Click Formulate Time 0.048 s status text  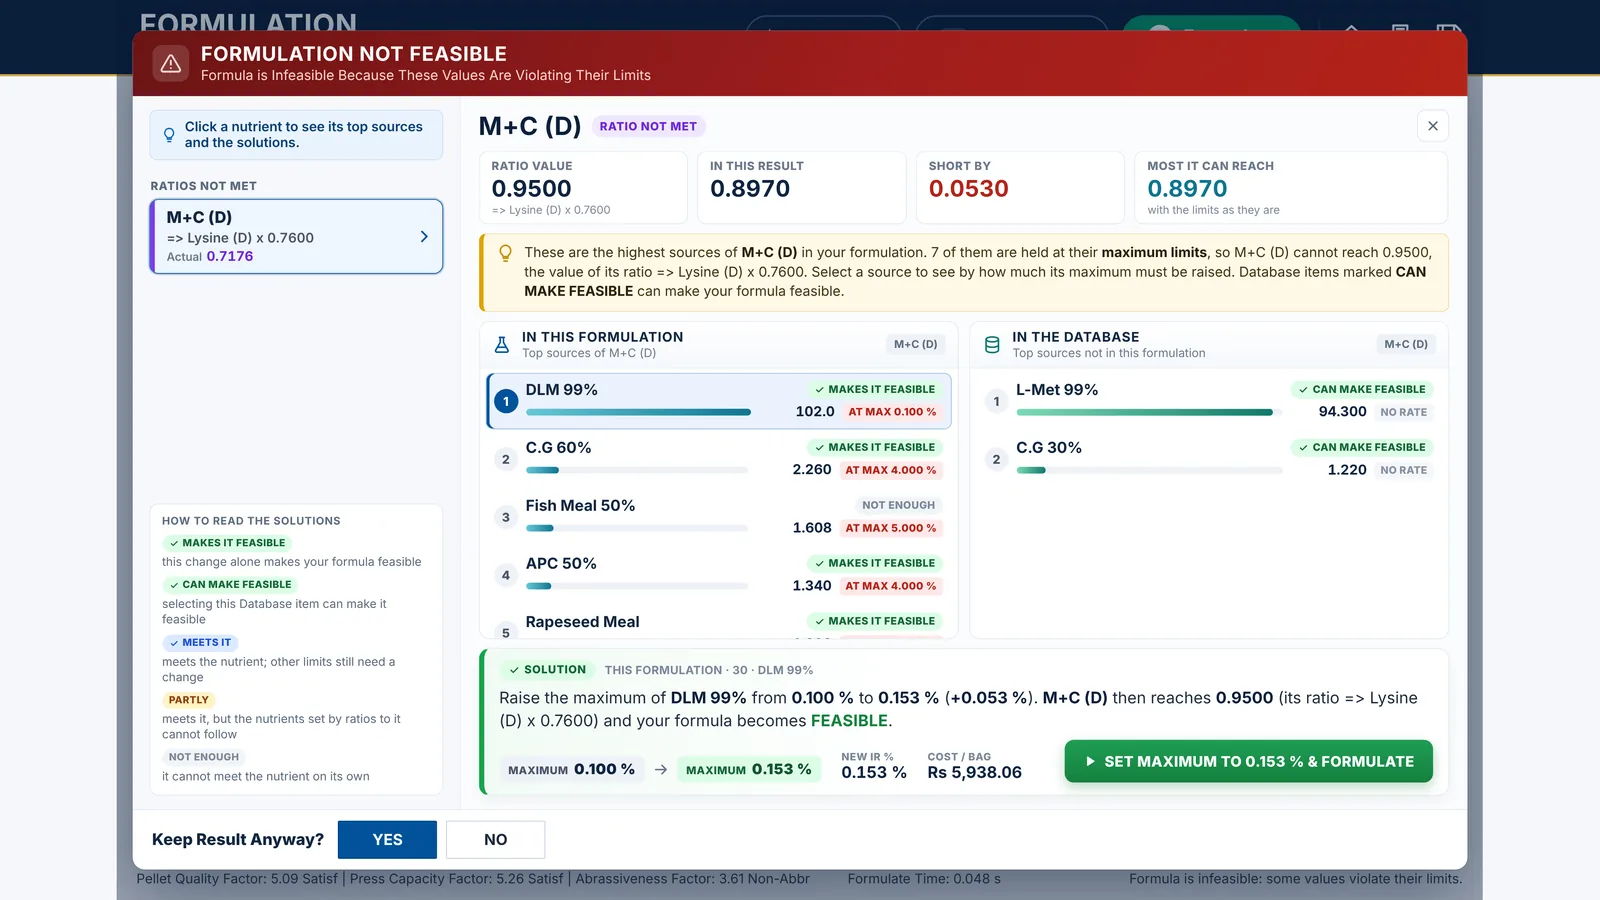click(924, 879)
